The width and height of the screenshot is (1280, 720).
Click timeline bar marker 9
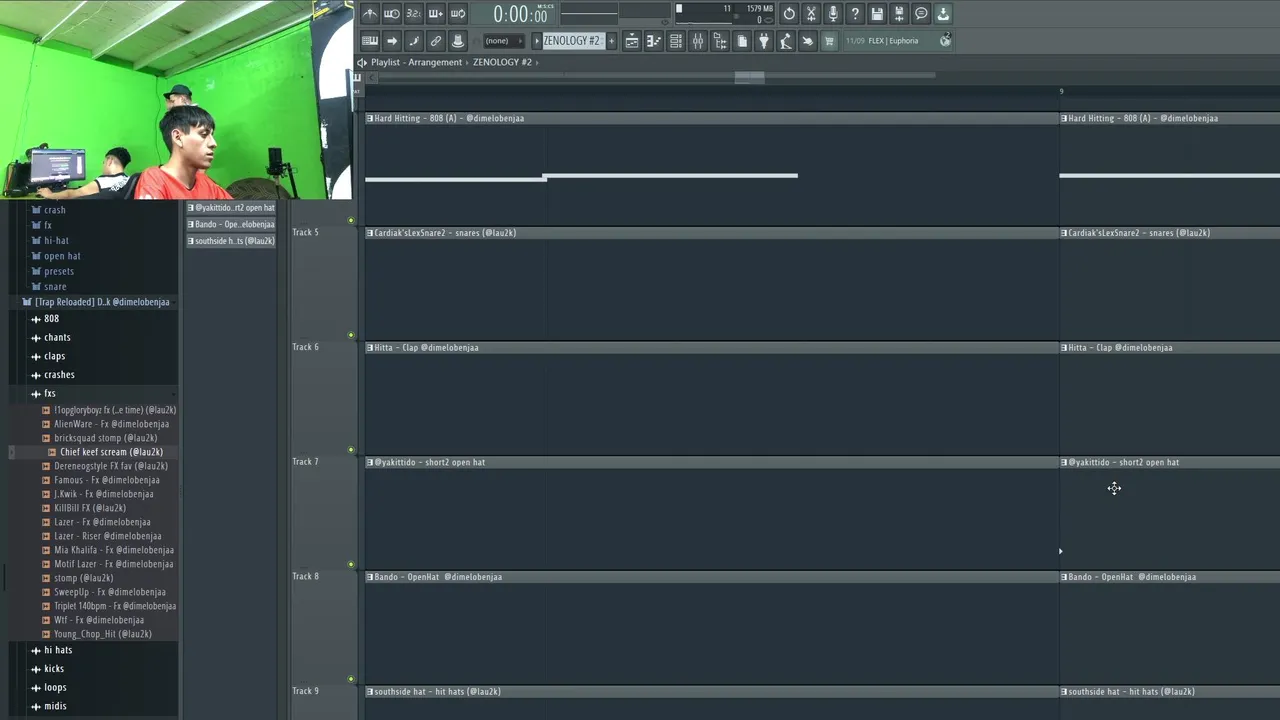(x=1061, y=91)
